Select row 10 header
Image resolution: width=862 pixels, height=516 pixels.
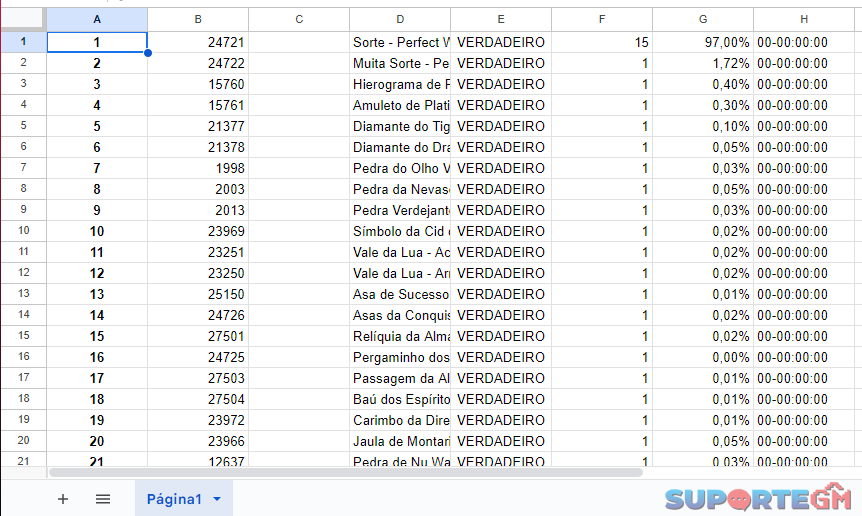click(23, 231)
